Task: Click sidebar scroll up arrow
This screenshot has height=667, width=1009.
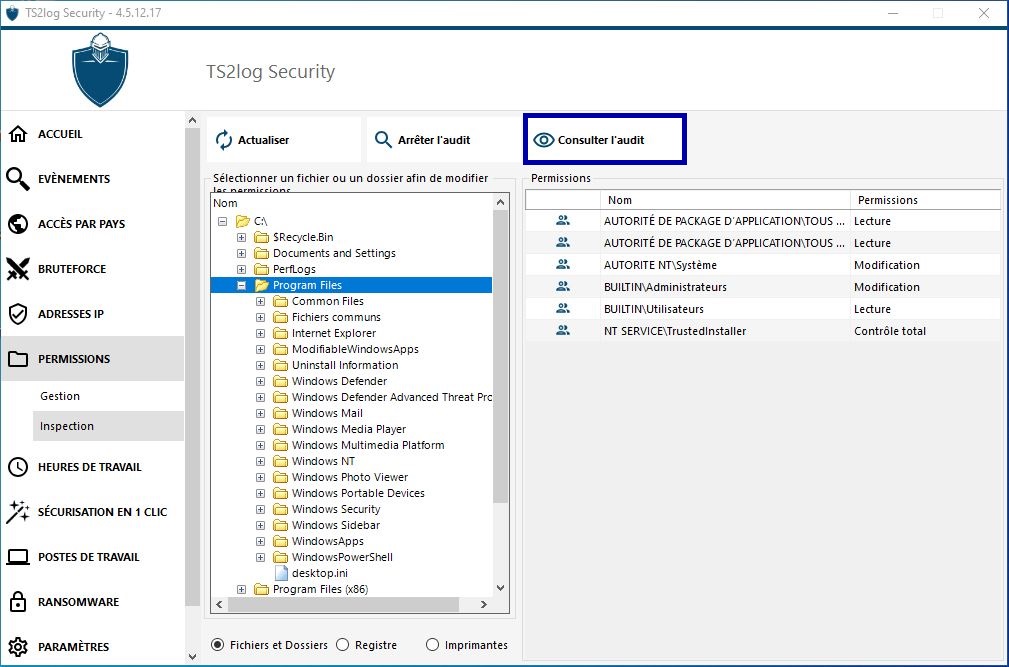Action: (x=192, y=120)
